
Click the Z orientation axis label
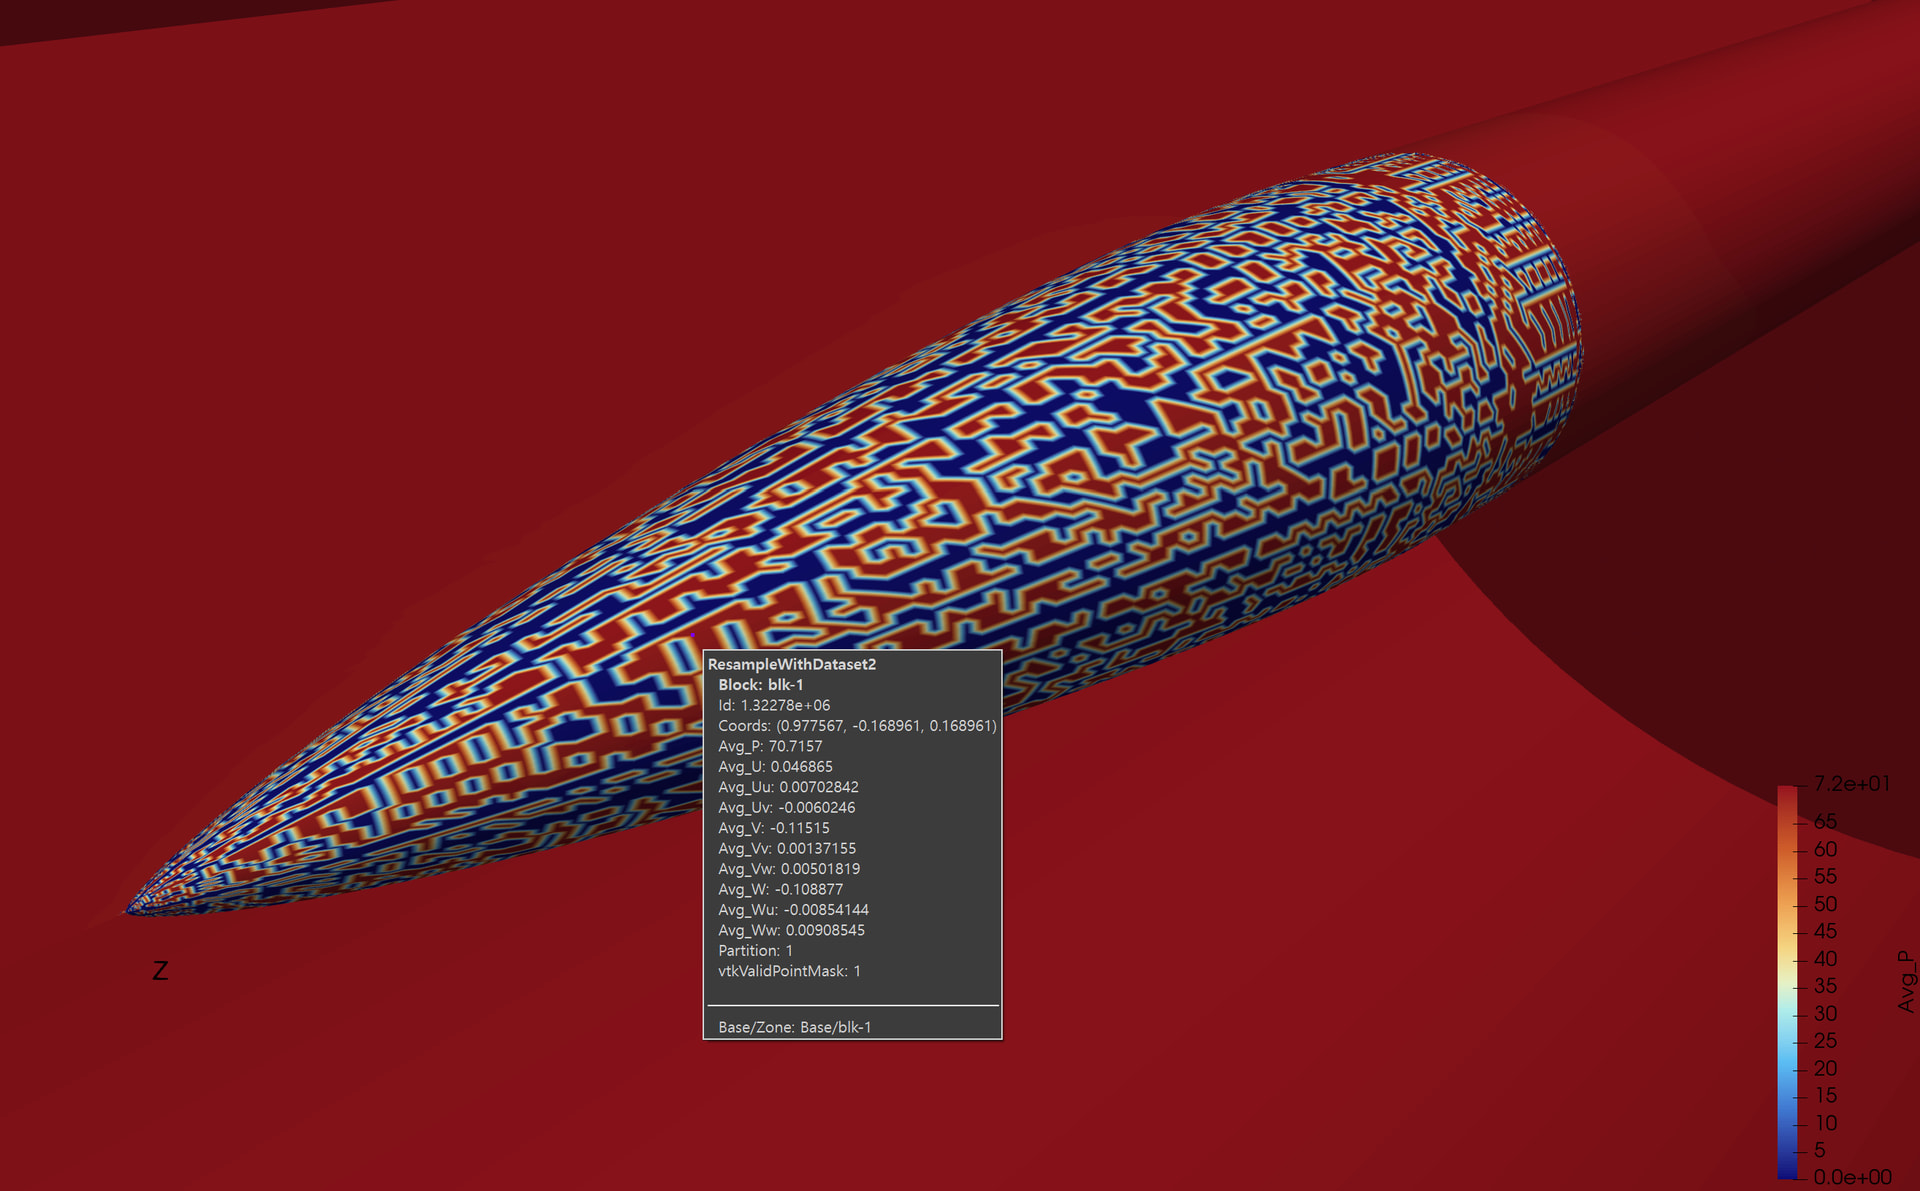point(160,971)
